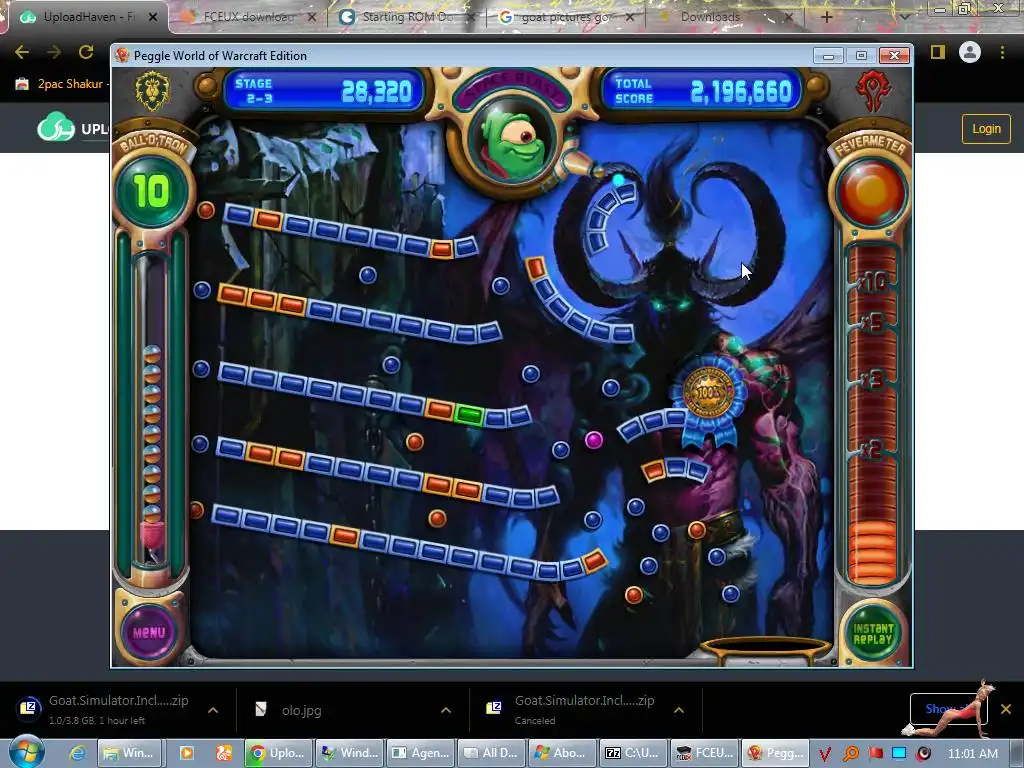
Task: Launch Internet Explorer from the taskbar
Action: click(77, 753)
